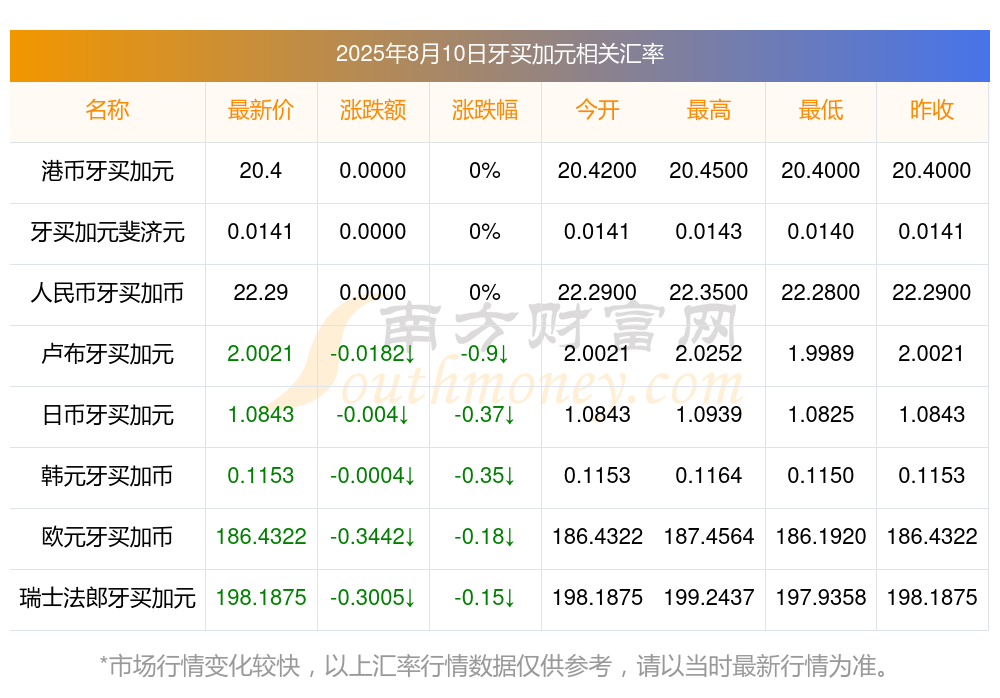Click high value 199.2437 in 瑞士法郎 row
Viewport: 1000px width, 698px height.
click(709, 597)
